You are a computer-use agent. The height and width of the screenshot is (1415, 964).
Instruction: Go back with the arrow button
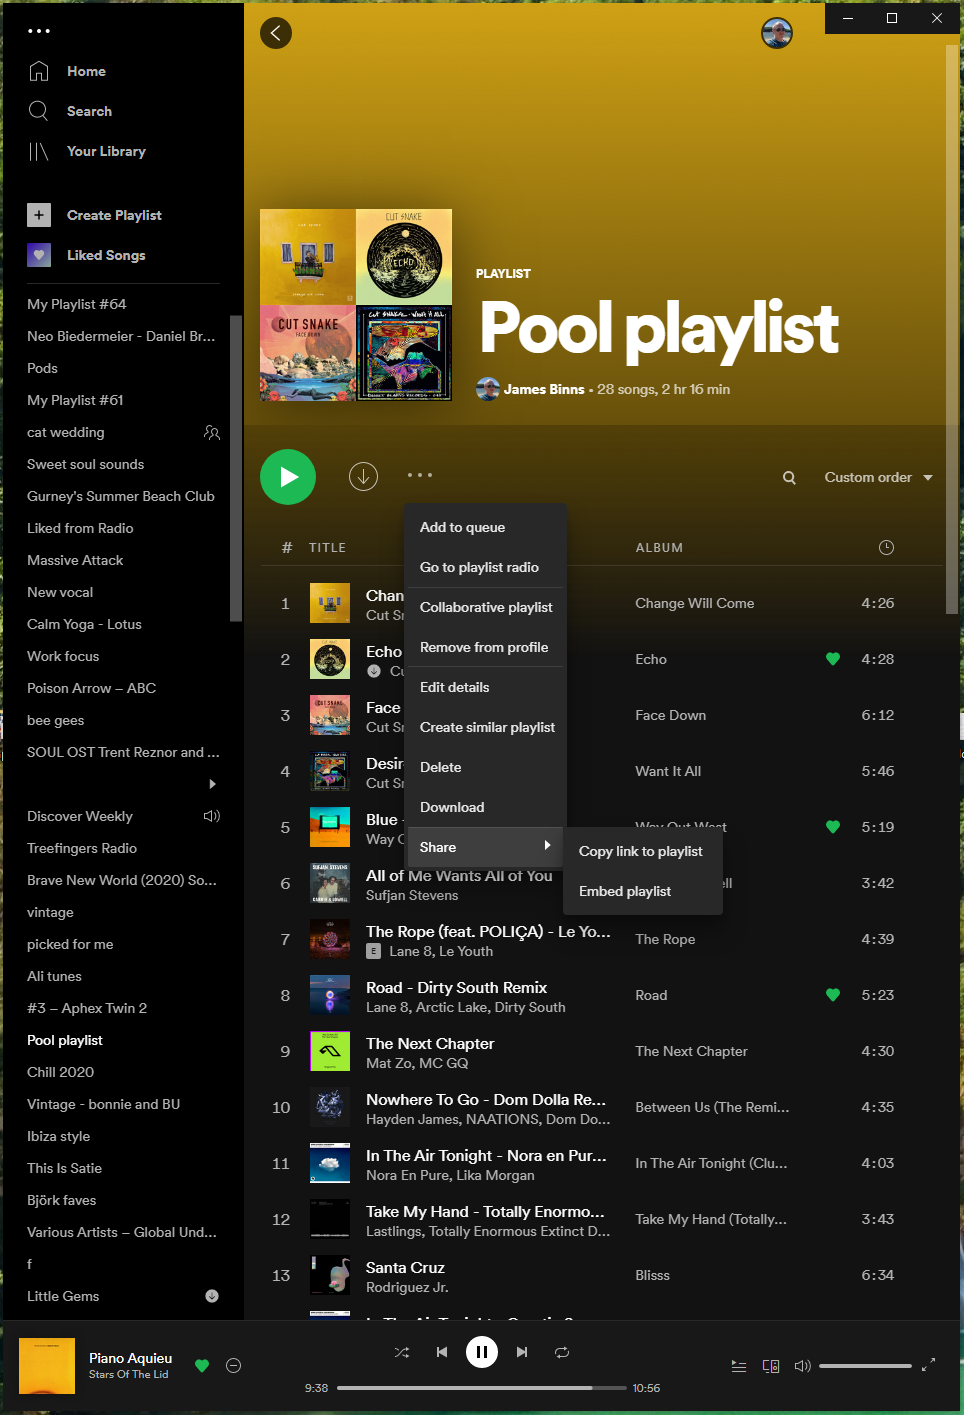pos(276,33)
